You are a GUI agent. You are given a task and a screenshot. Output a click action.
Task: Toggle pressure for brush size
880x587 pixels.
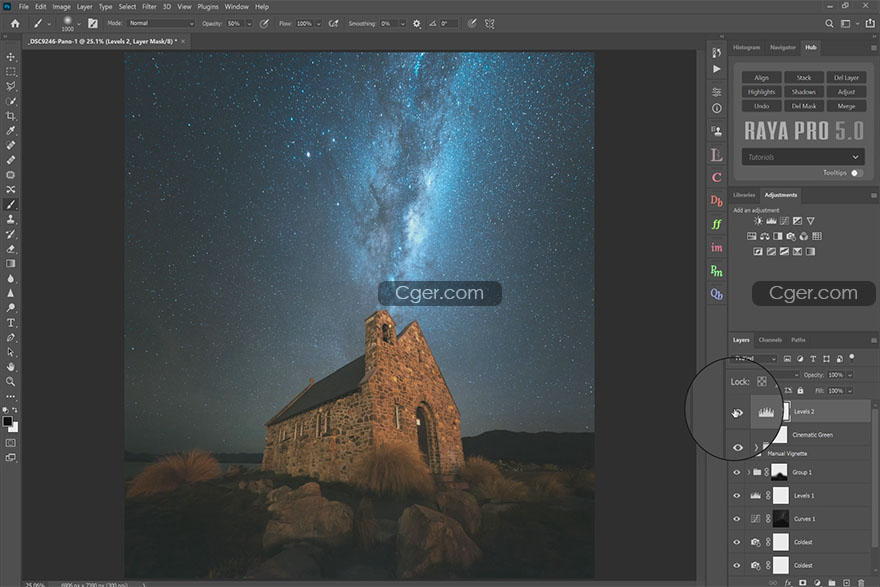click(472, 24)
